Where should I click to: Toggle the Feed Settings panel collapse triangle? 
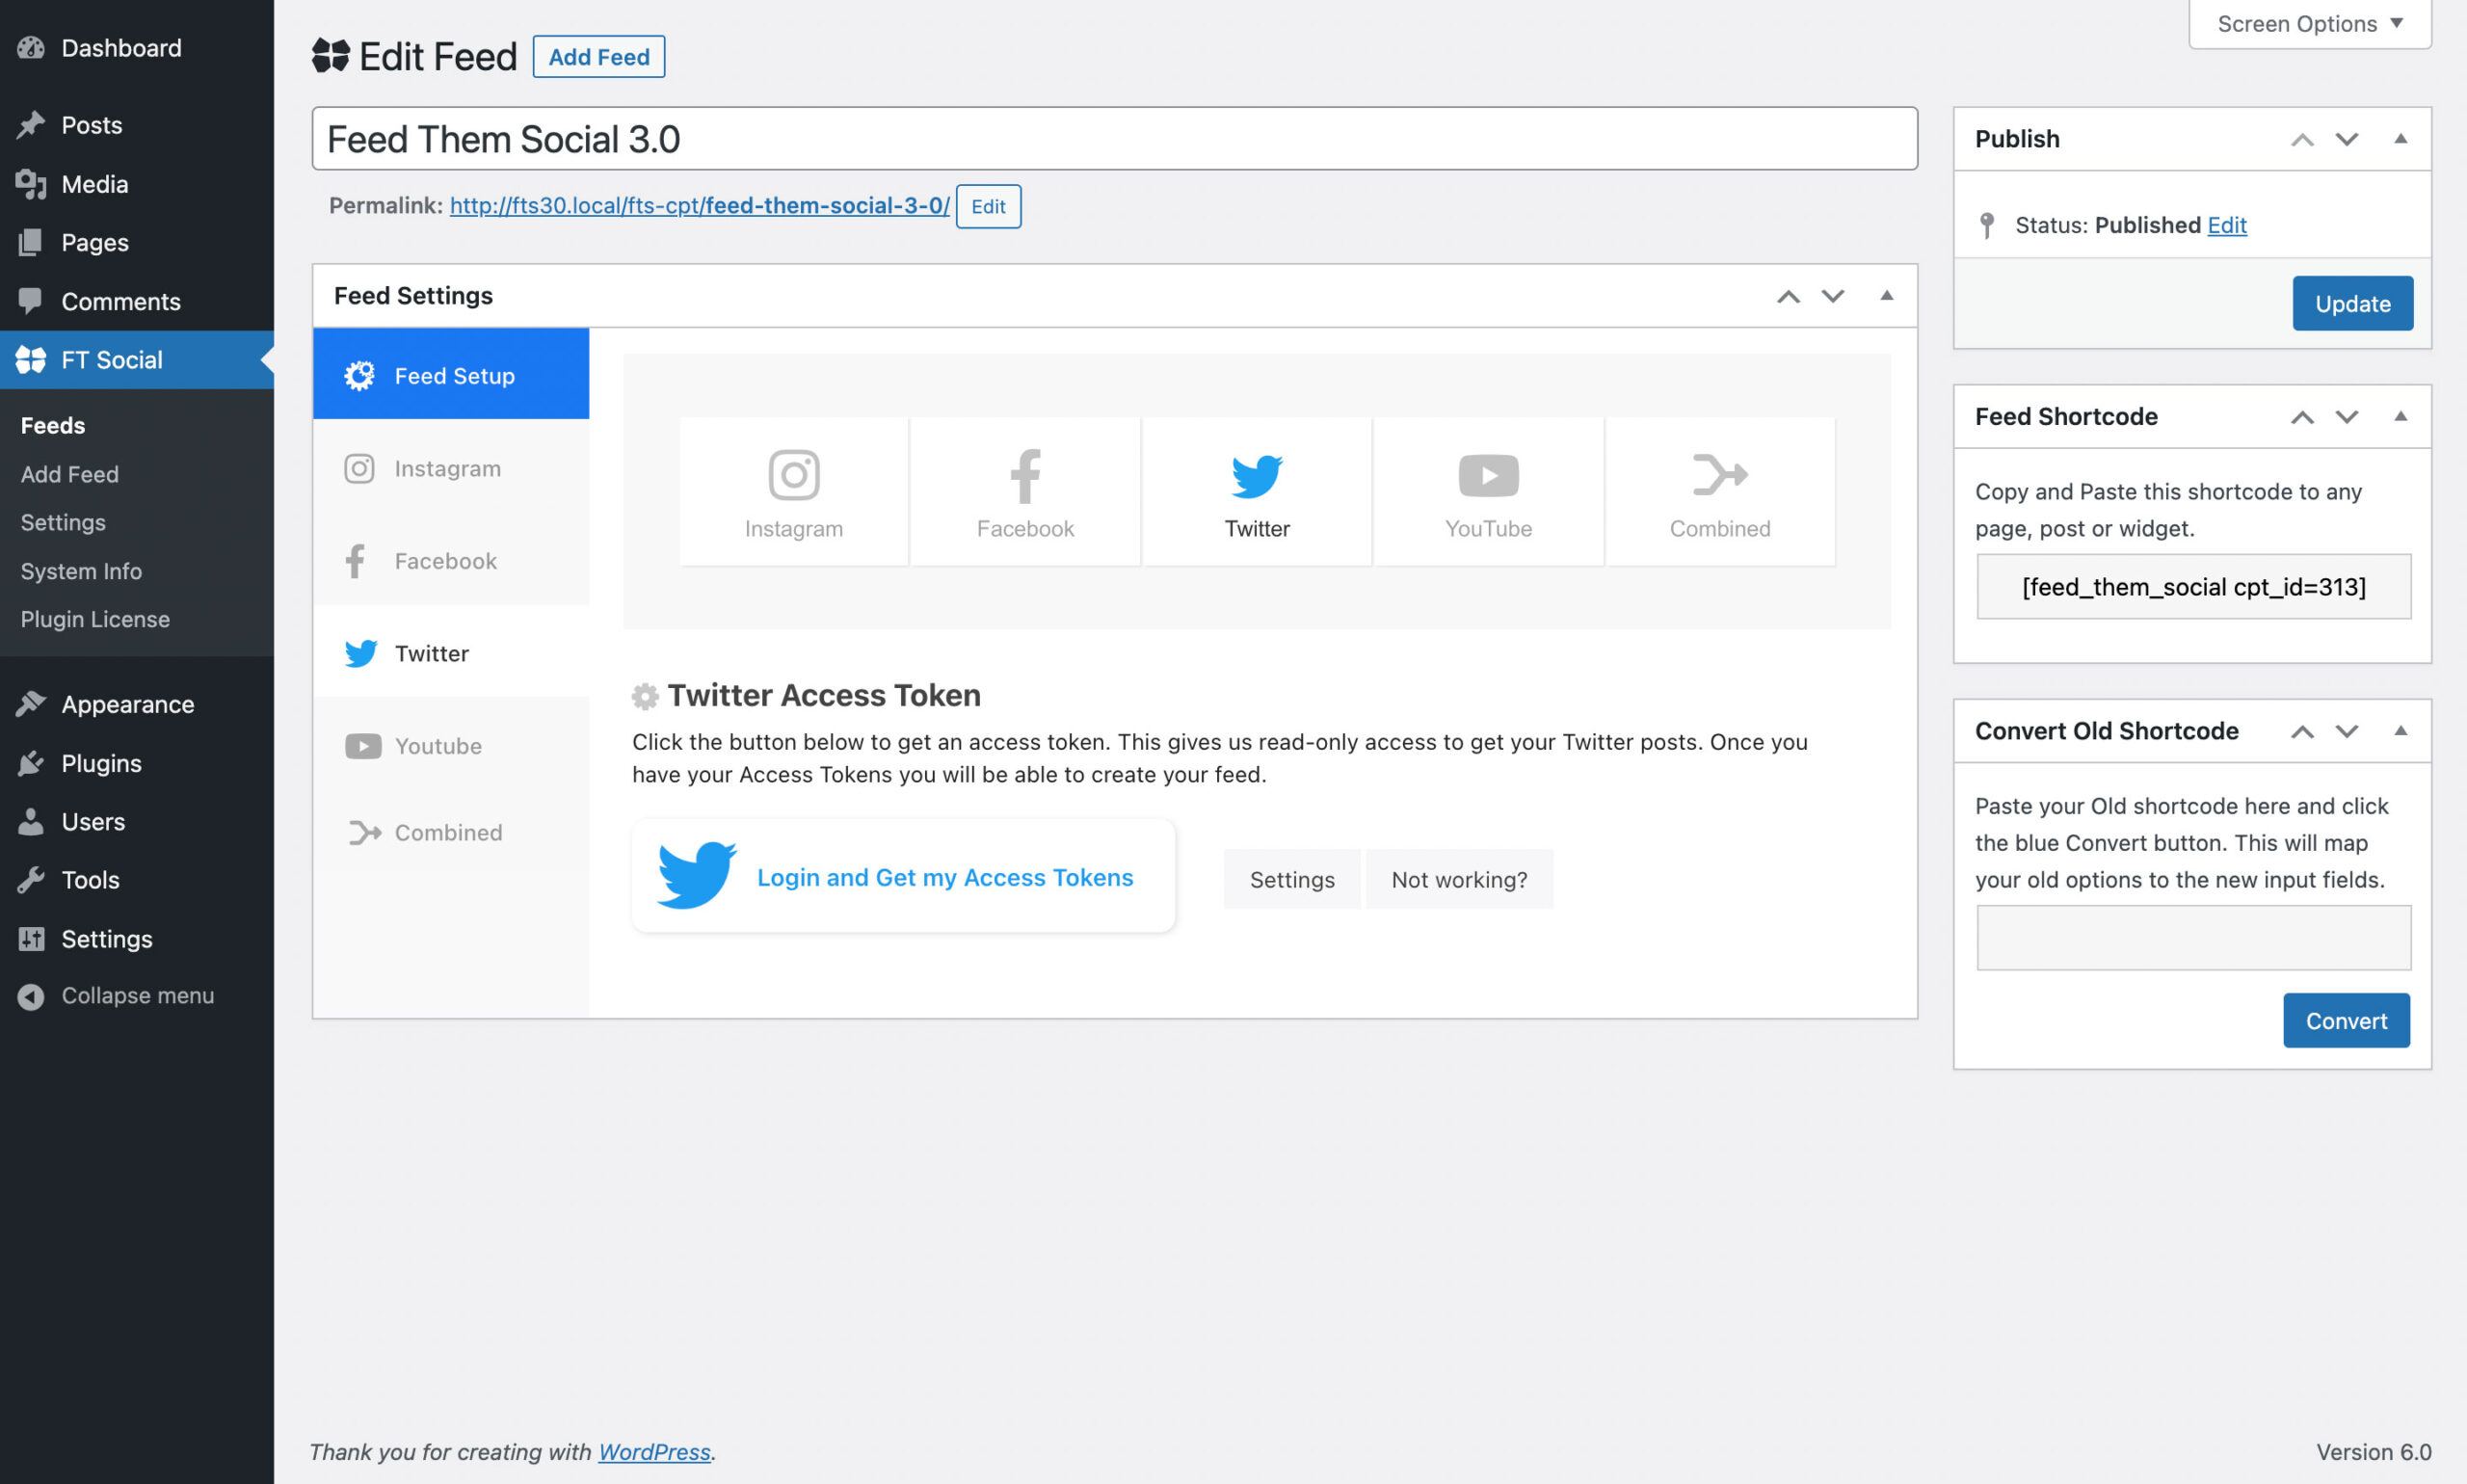[1886, 295]
